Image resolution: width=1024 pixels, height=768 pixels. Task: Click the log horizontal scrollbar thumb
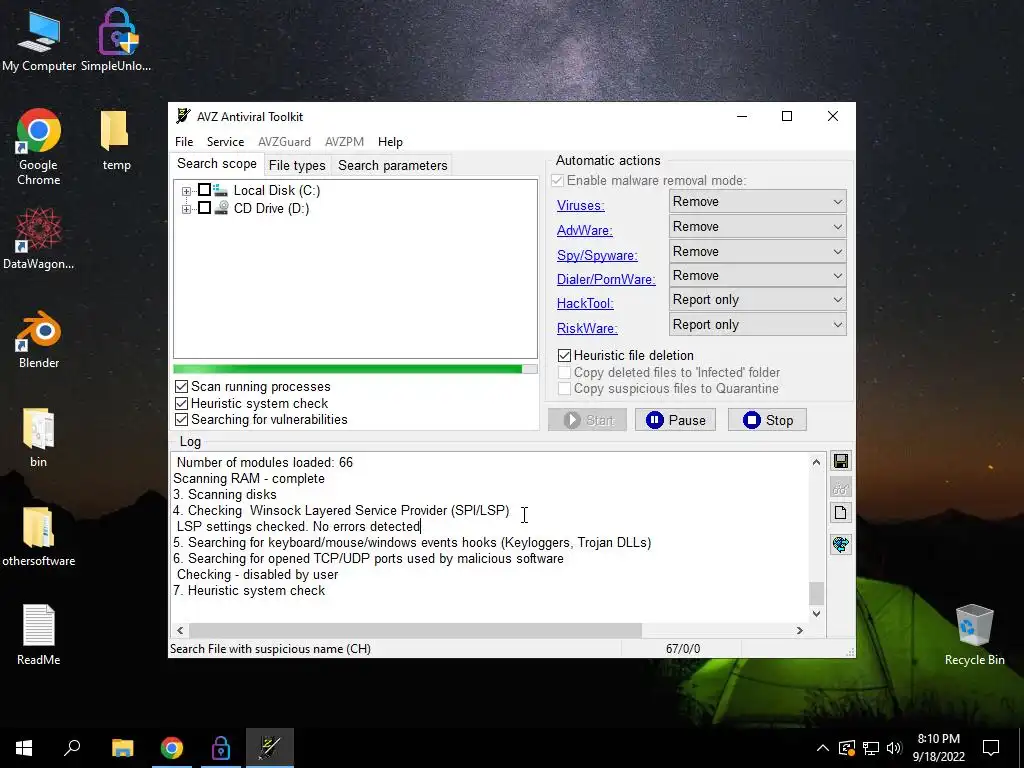415,630
